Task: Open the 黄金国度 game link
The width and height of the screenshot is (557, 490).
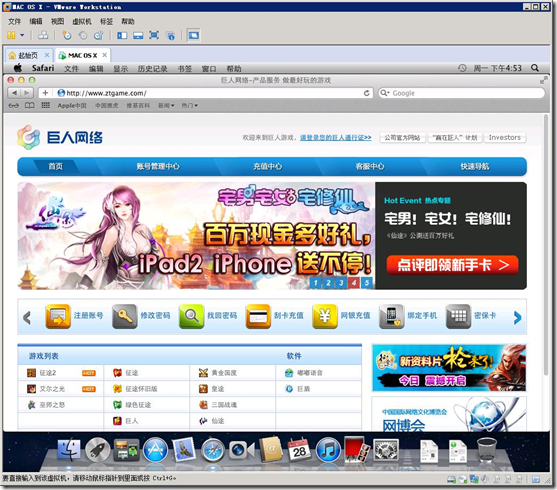Action: 224,373
